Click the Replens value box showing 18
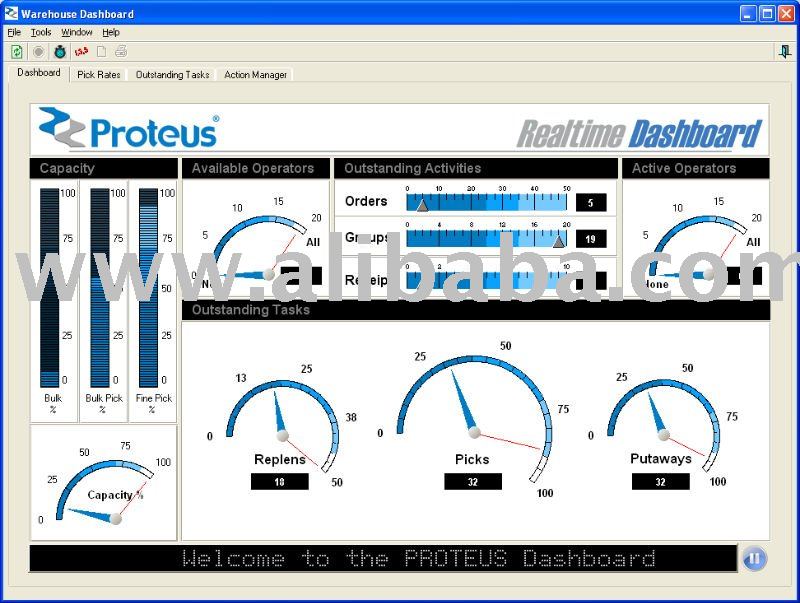This screenshot has width=800, height=603. coord(280,482)
